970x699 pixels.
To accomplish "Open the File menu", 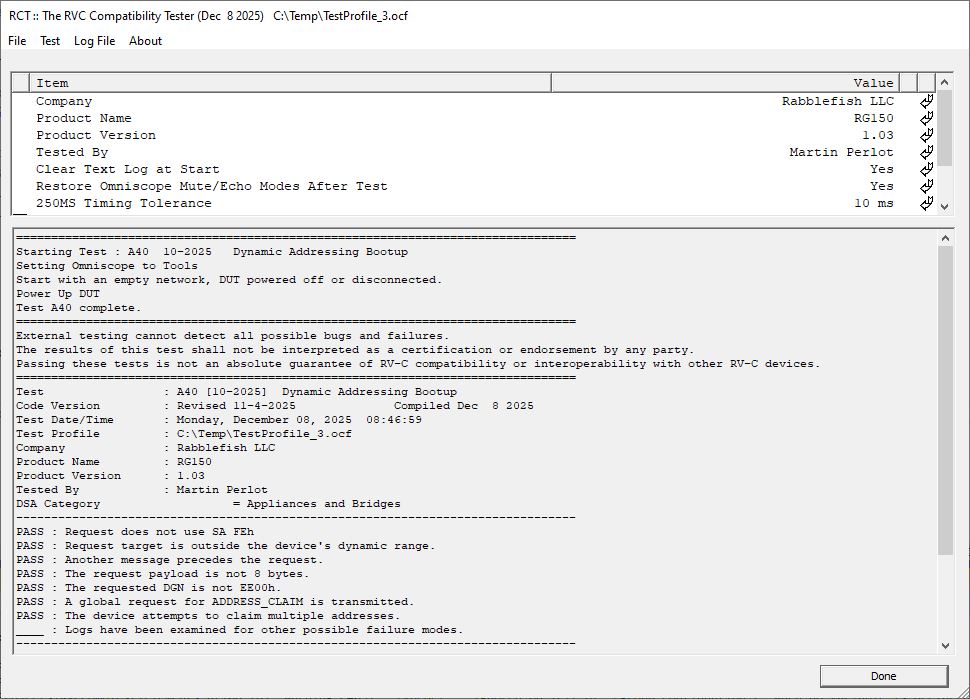I will [x=16, y=41].
